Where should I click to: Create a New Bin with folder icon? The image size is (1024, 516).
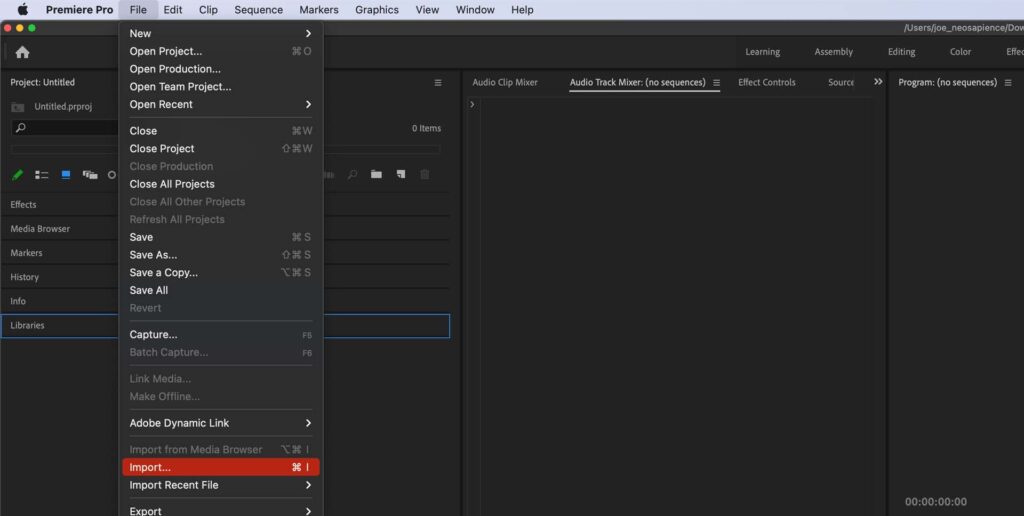pos(376,174)
